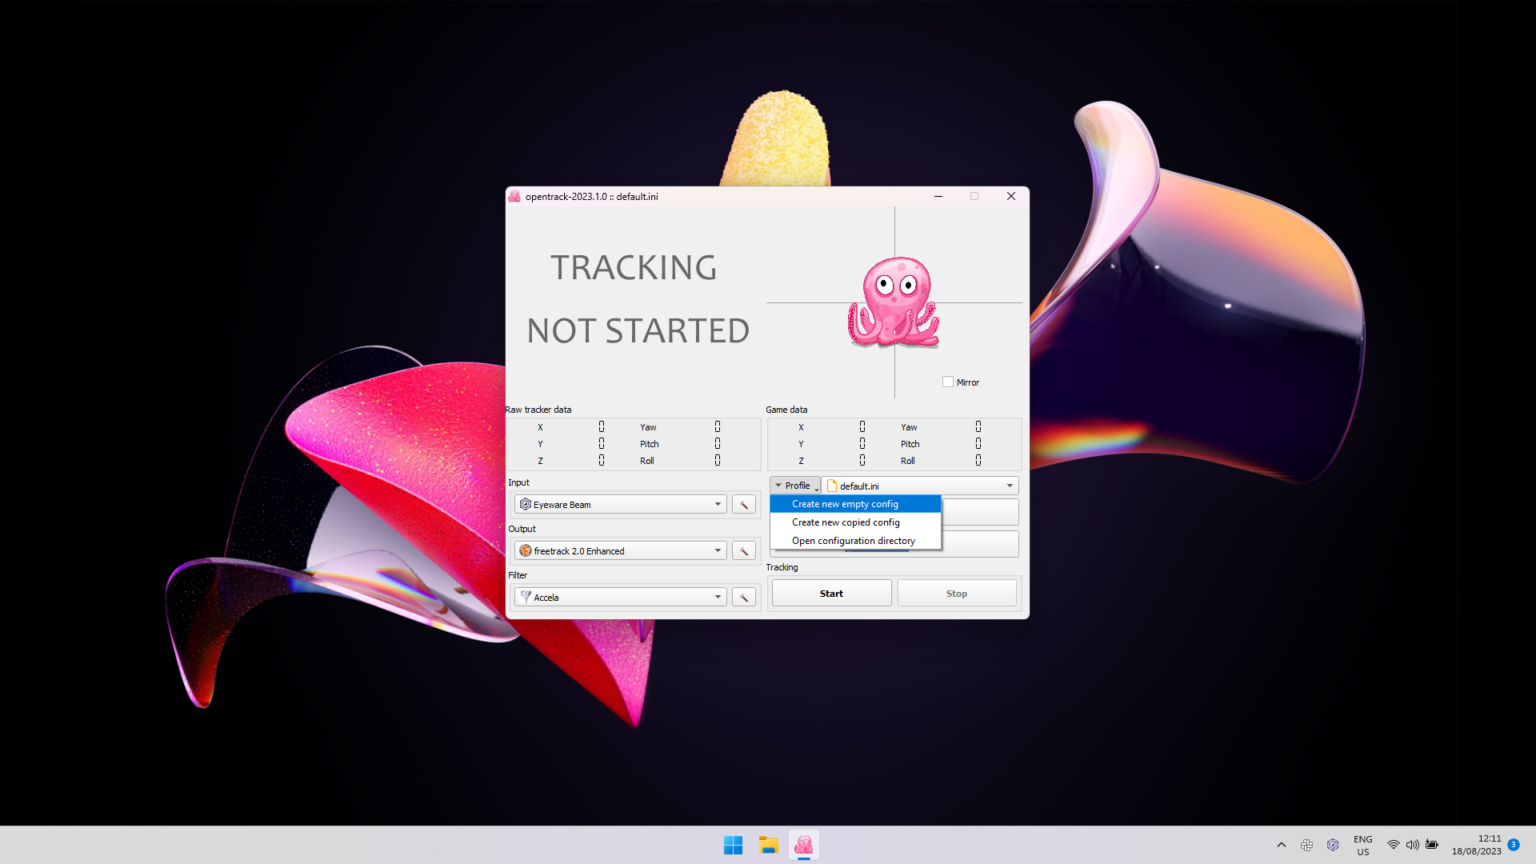Enable the Mirror checkbox
The image size is (1536, 864).
click(946, 381)
